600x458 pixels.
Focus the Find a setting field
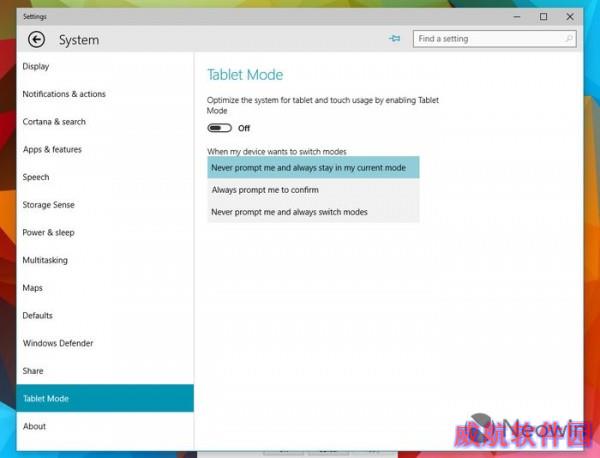point(494,39)
